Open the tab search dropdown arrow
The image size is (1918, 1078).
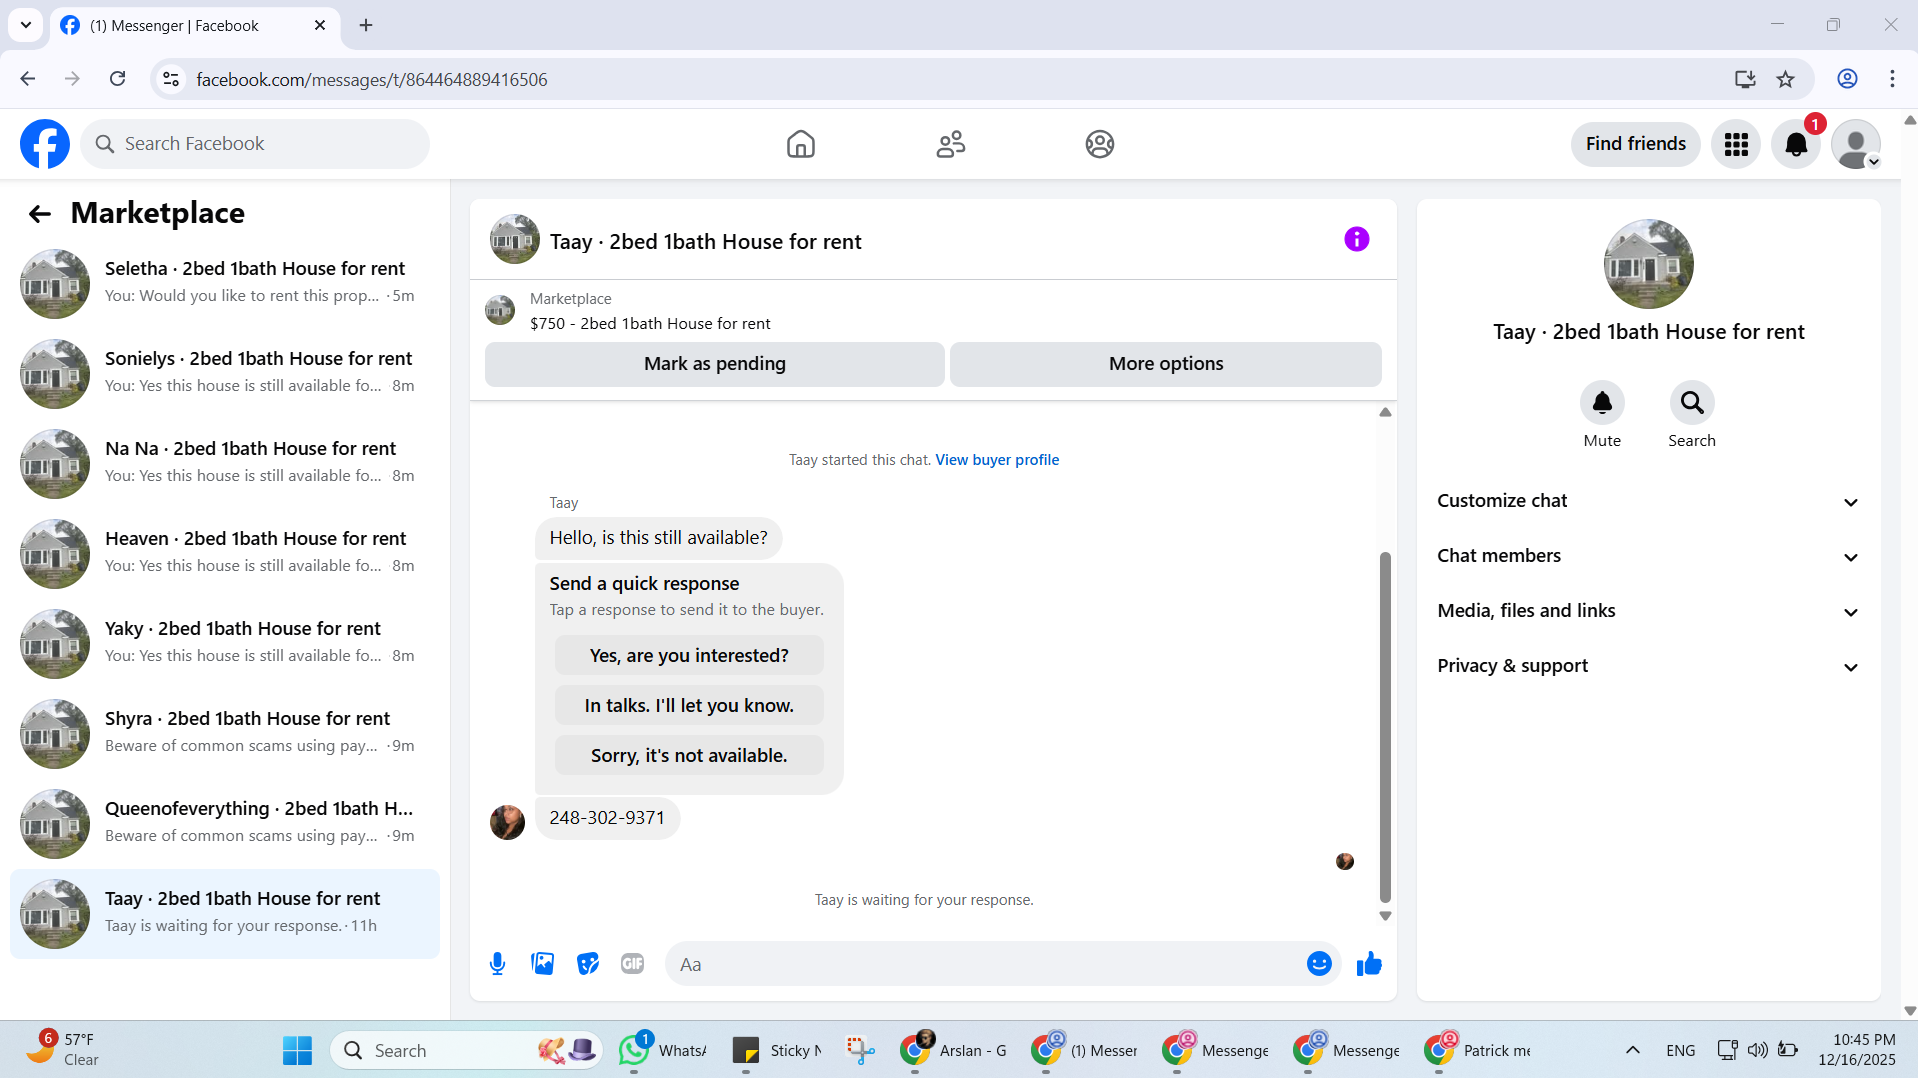point(26,25)
